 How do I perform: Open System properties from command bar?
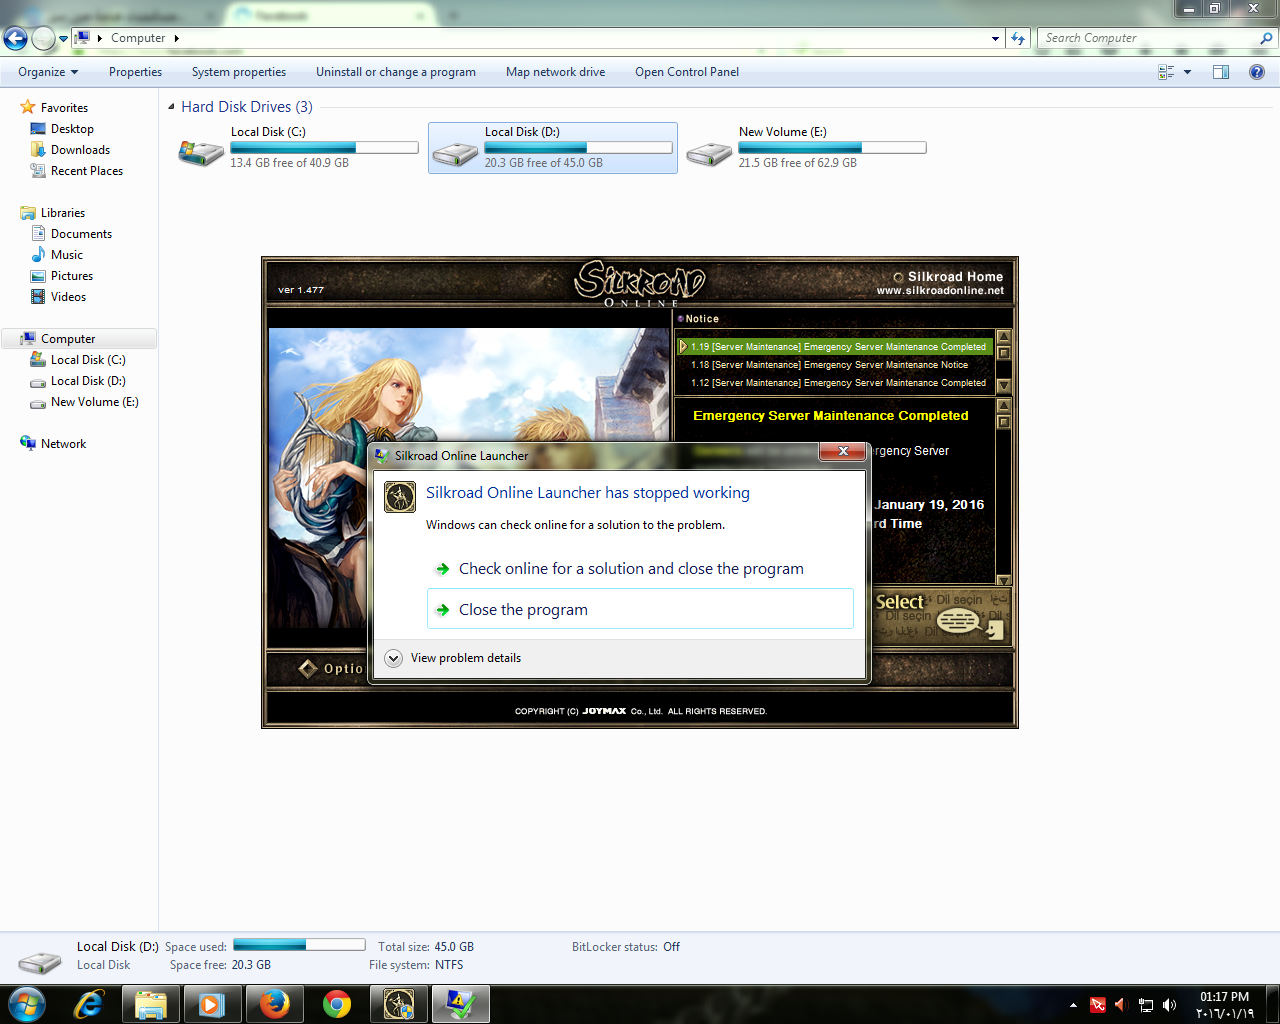pyautogui.click(x=239, y=72)
